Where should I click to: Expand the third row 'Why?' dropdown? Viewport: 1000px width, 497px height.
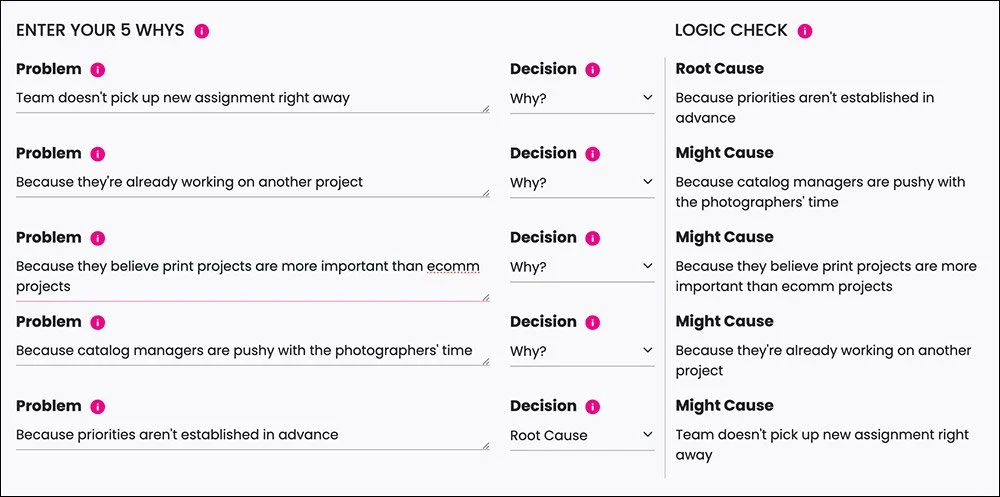click(581, 267)
